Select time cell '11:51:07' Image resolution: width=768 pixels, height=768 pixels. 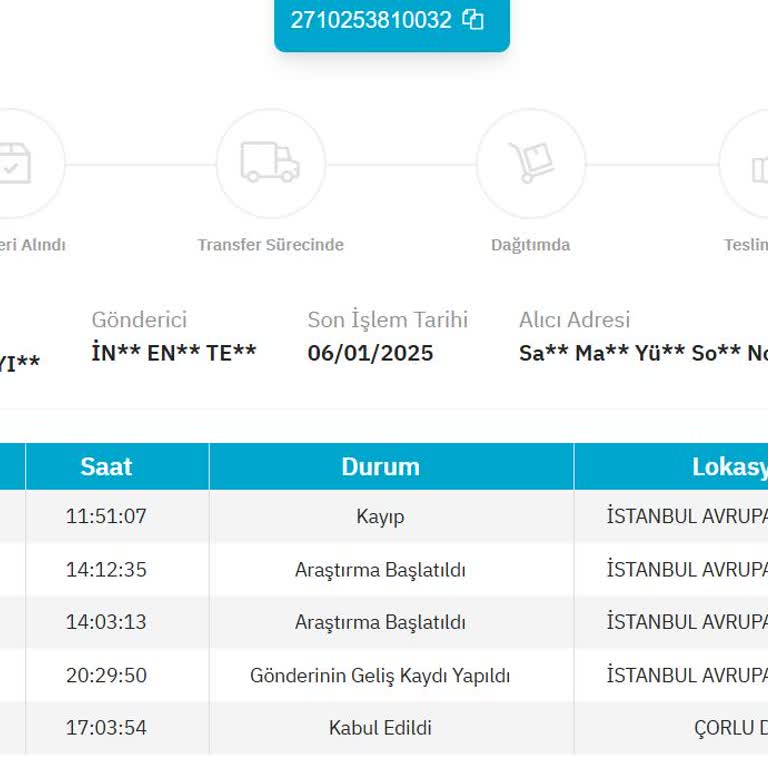click(x=106, y=516)
